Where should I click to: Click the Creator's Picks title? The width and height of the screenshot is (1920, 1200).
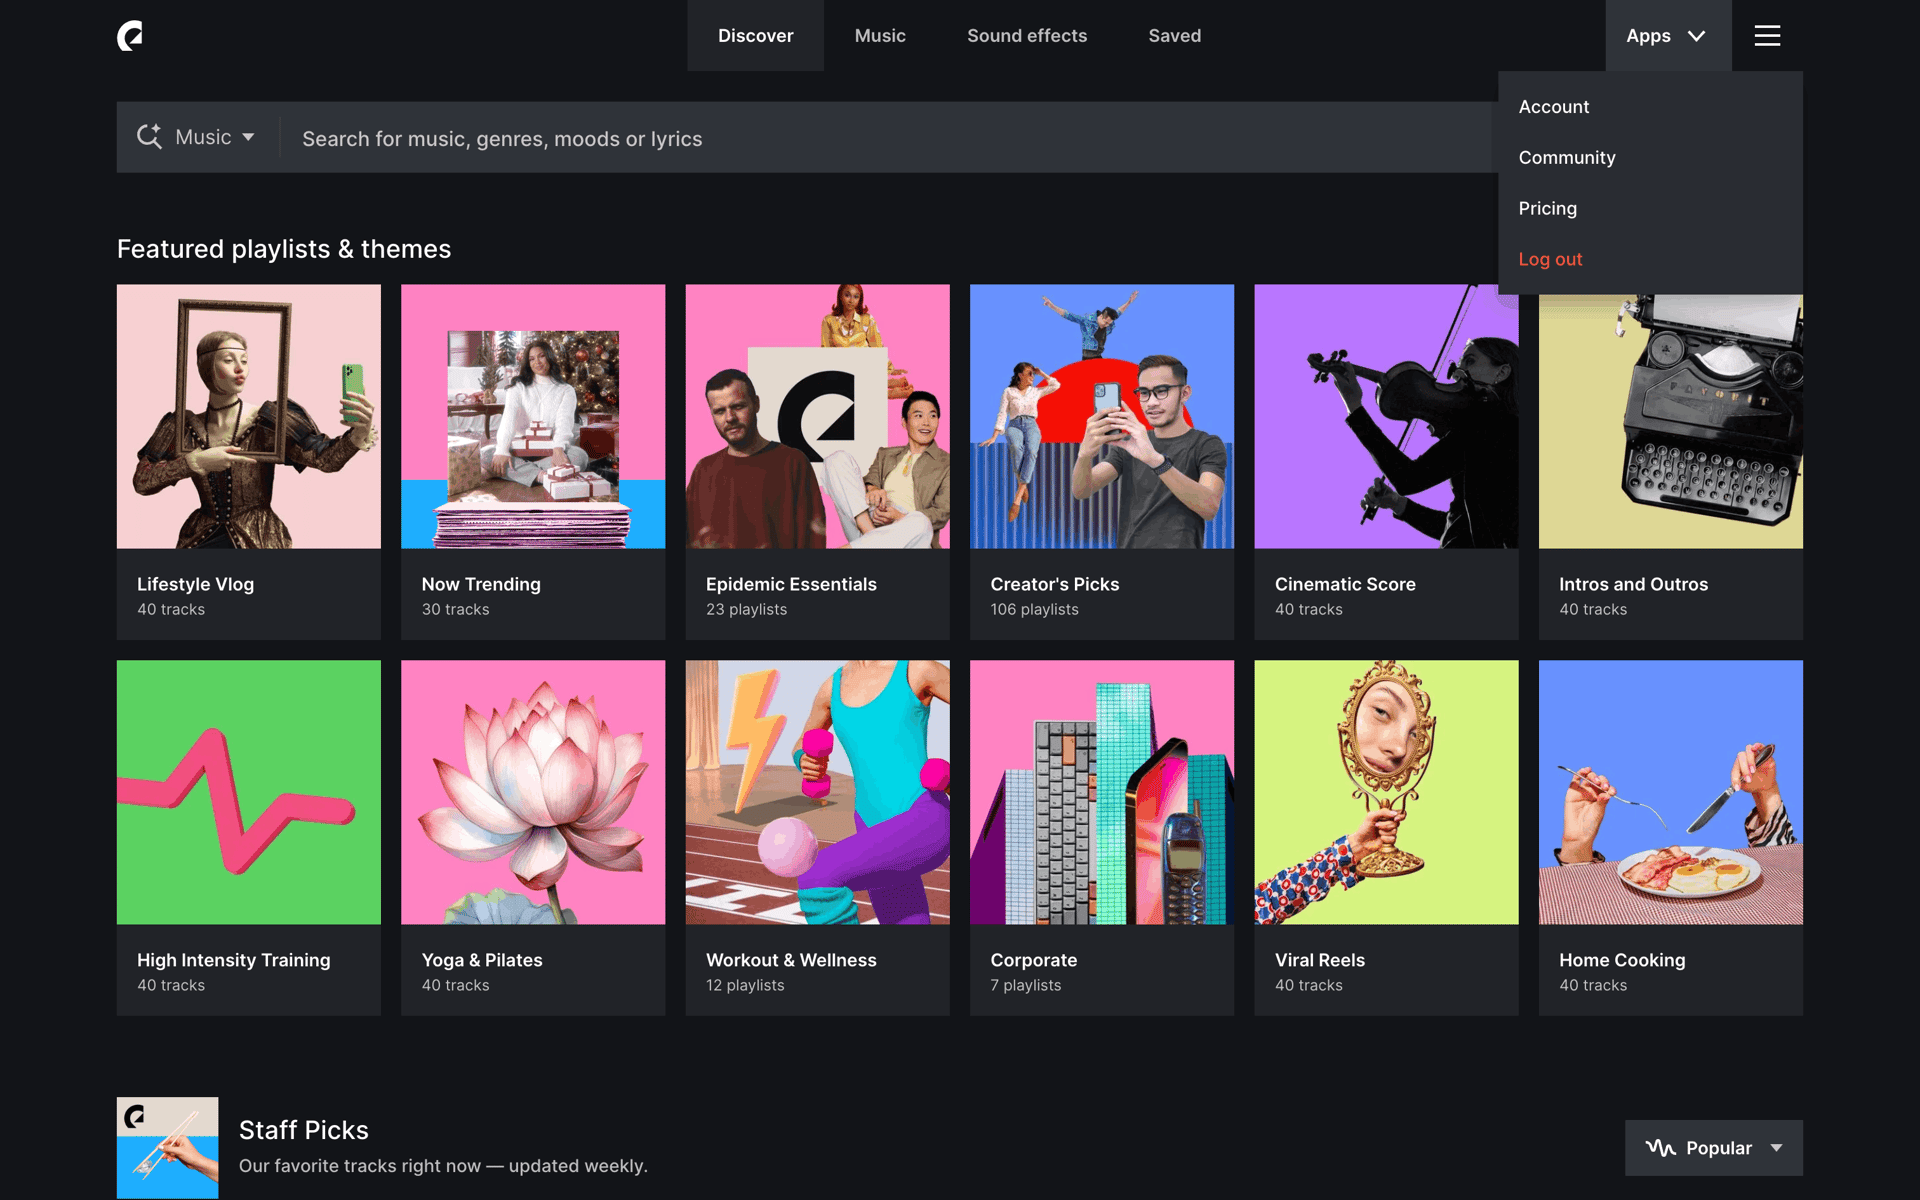[x=1054, y=584]
